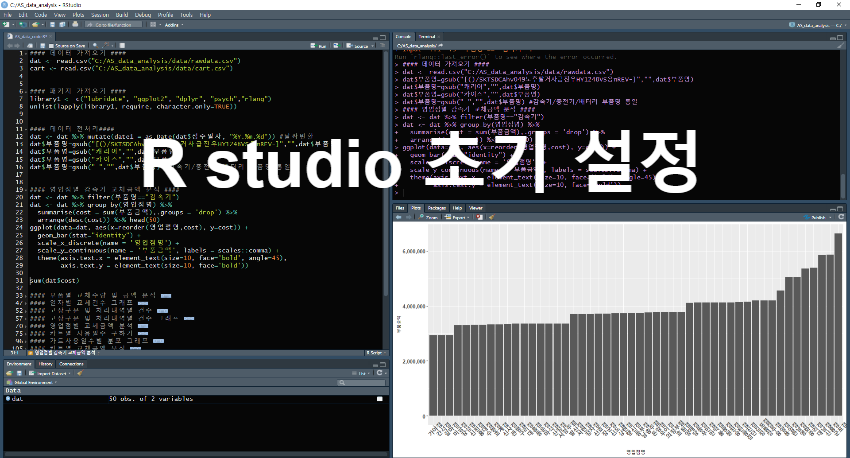
Task: Switch to the Terminal tab
Action: point(428,37)
